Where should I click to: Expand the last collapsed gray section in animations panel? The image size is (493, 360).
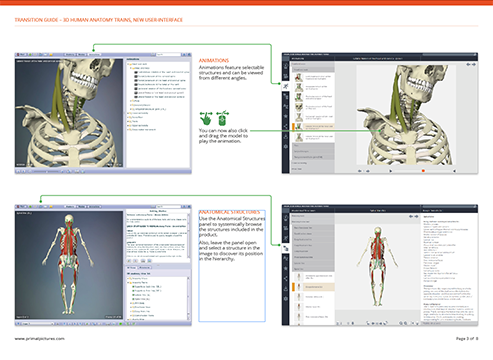point(313,169)
